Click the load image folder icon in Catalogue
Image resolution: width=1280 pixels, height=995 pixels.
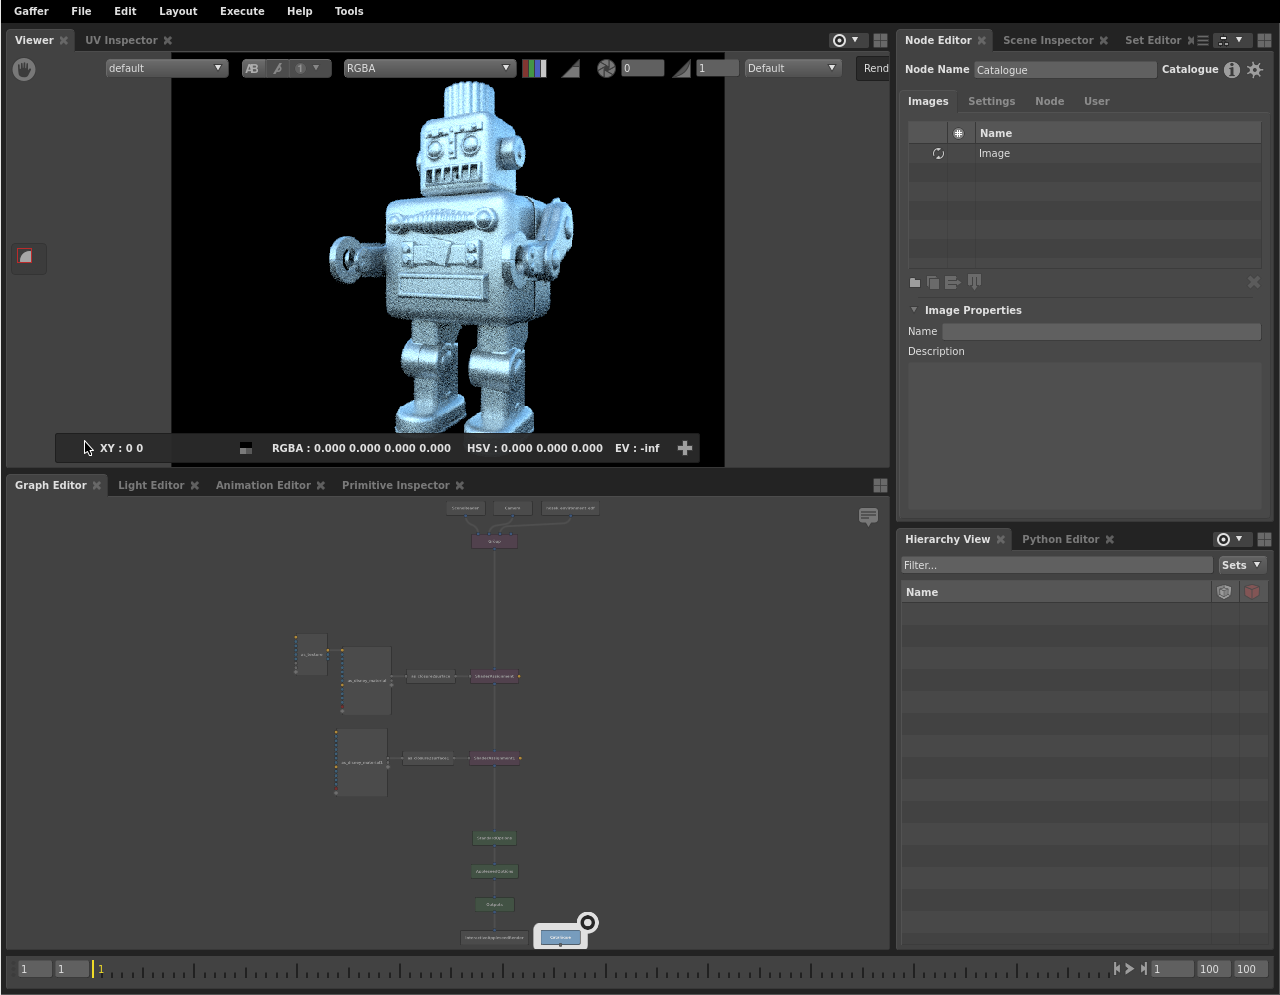[914, 283]
